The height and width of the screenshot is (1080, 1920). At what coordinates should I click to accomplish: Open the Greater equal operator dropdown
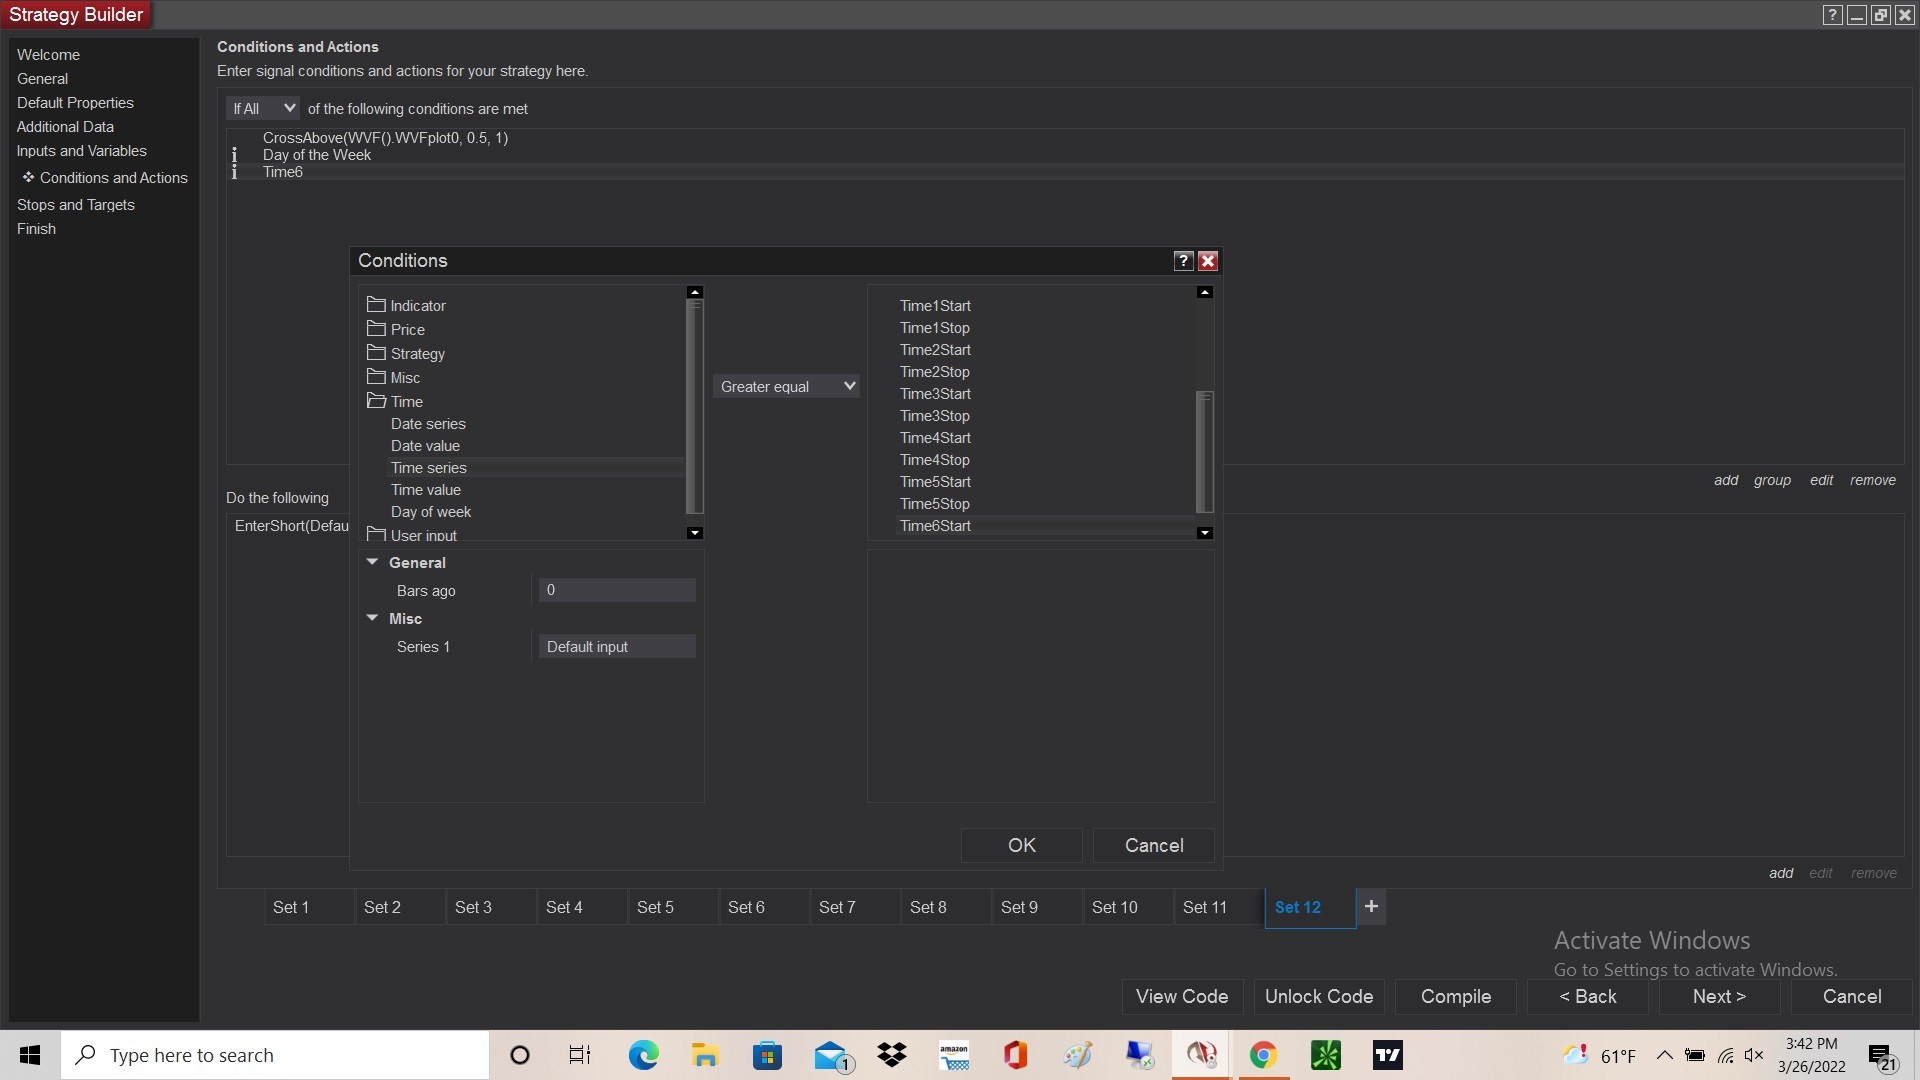pyautogui.click(x=787, y=387)
